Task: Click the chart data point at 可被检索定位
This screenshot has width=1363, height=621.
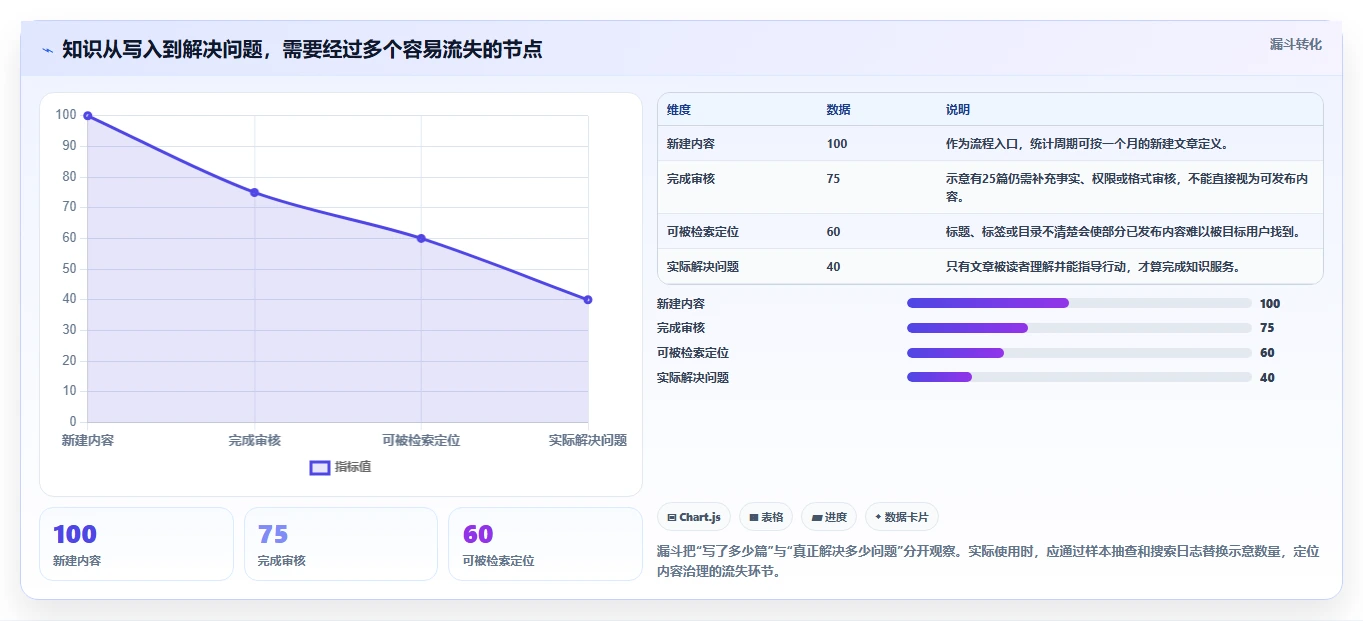Action: click(x=421, y=238)
